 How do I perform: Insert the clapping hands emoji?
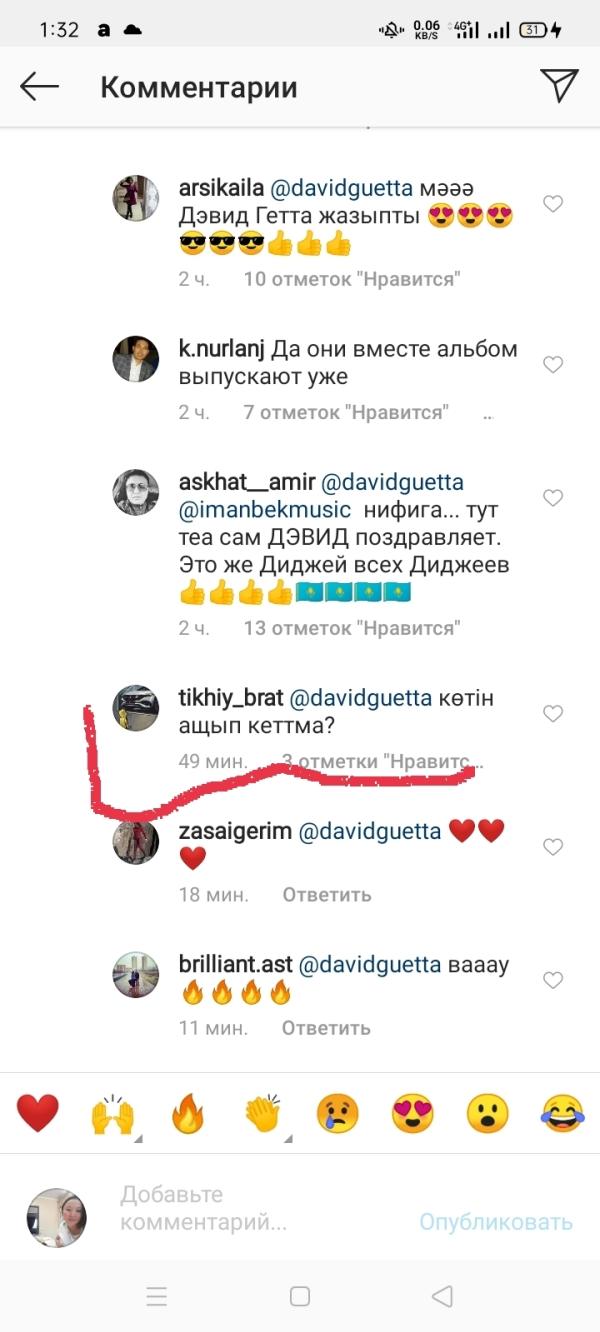pyautogui.click(x=263, y=1113)
